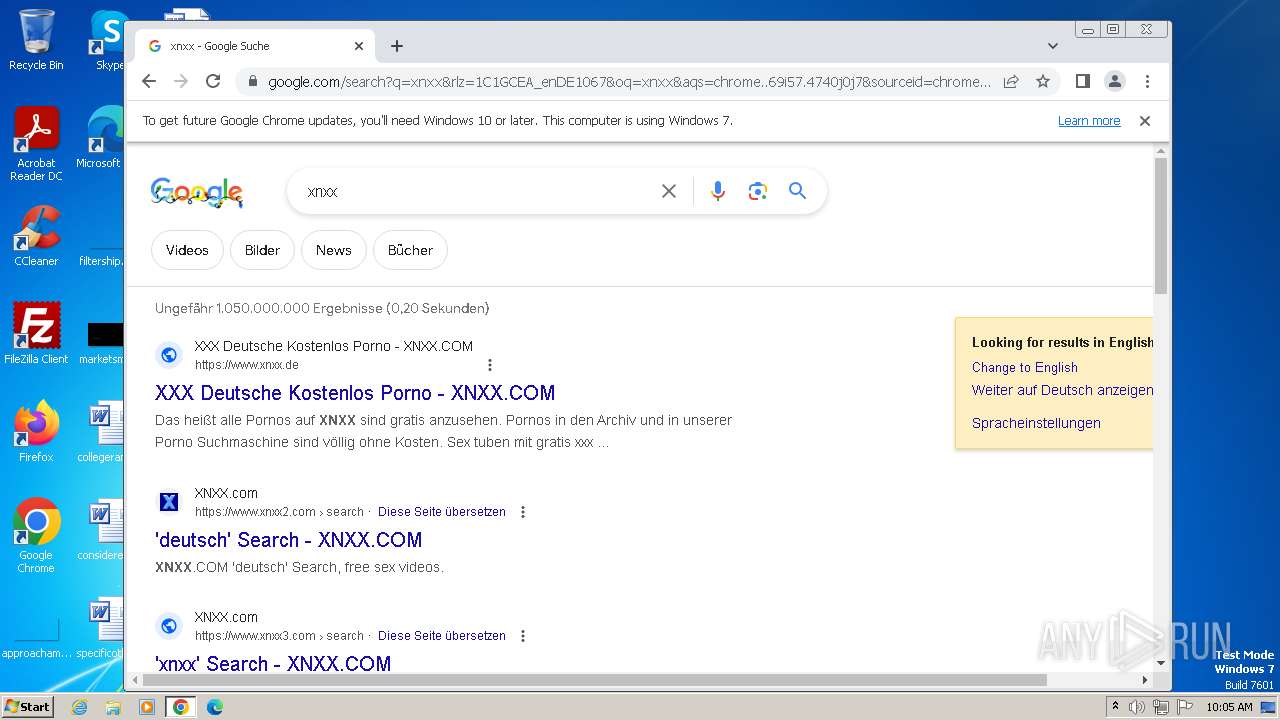Viewport: 1280px width, 720px height.
Task: Select the News filter chip
Action: 334,250
